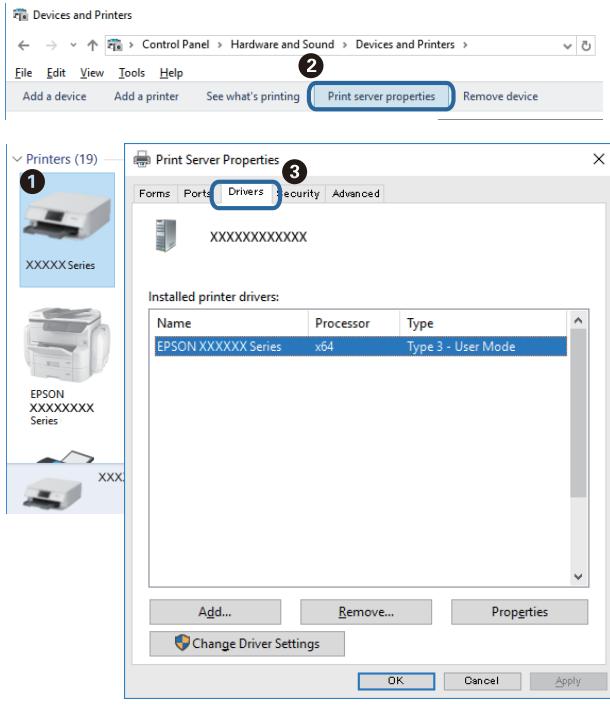610x706 pixels.
Task: Refresh the Devices and Printers view
Action: click(586, 45)
